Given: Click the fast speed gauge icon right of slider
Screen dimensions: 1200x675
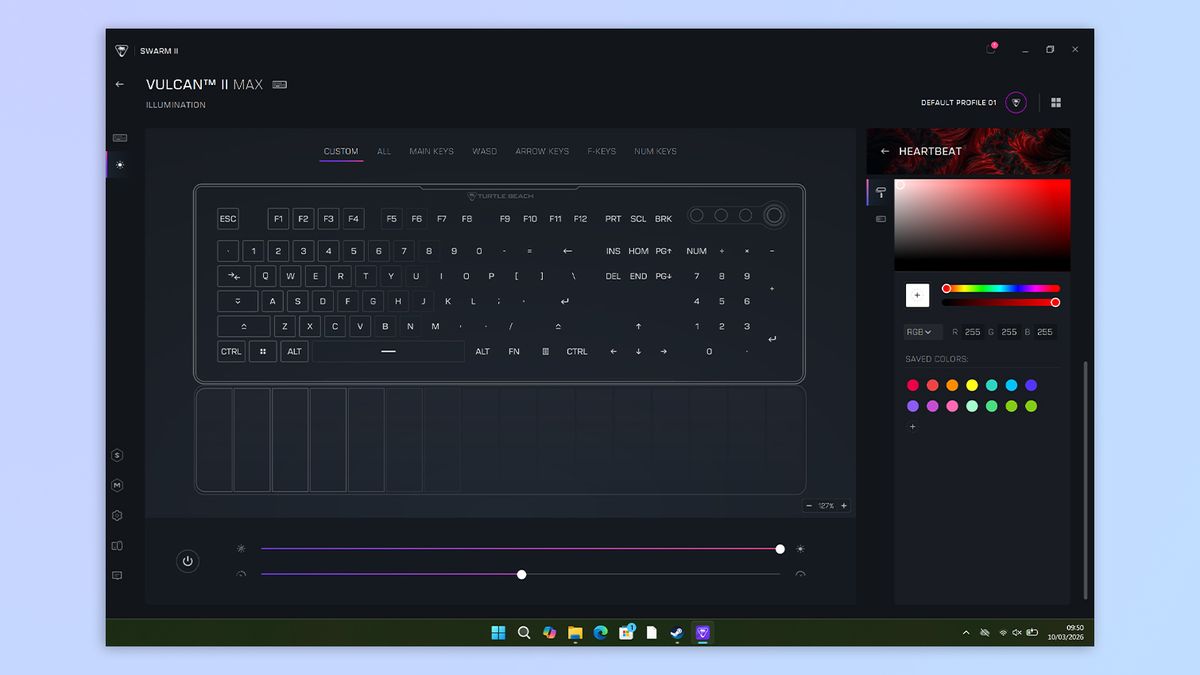Looking at the screenshot, I should tap(800, 575).
